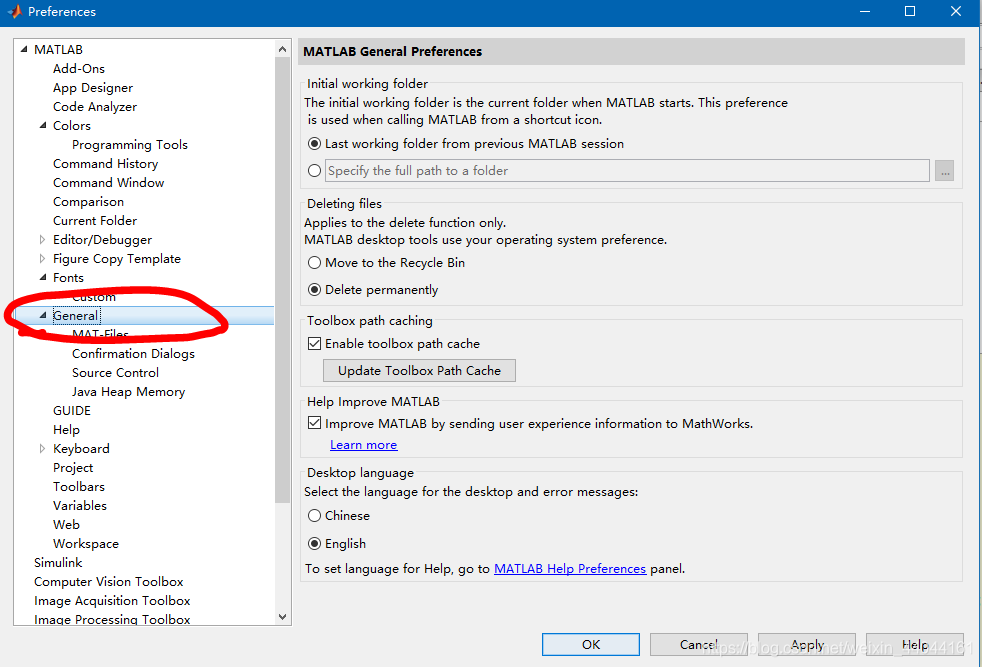Click the Cancel button
Image resolution: width=982 pixels, height=667 pixels.
(x=698, y=644)
